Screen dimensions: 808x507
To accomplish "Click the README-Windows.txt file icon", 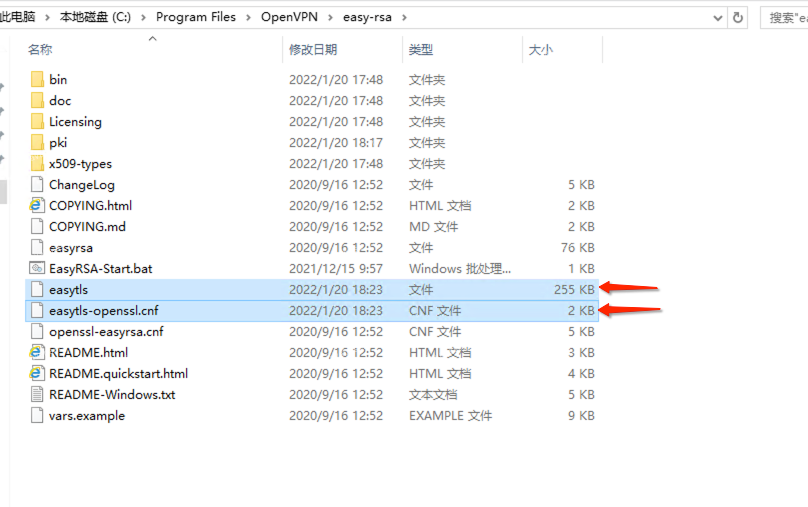I will pos(37,395).
